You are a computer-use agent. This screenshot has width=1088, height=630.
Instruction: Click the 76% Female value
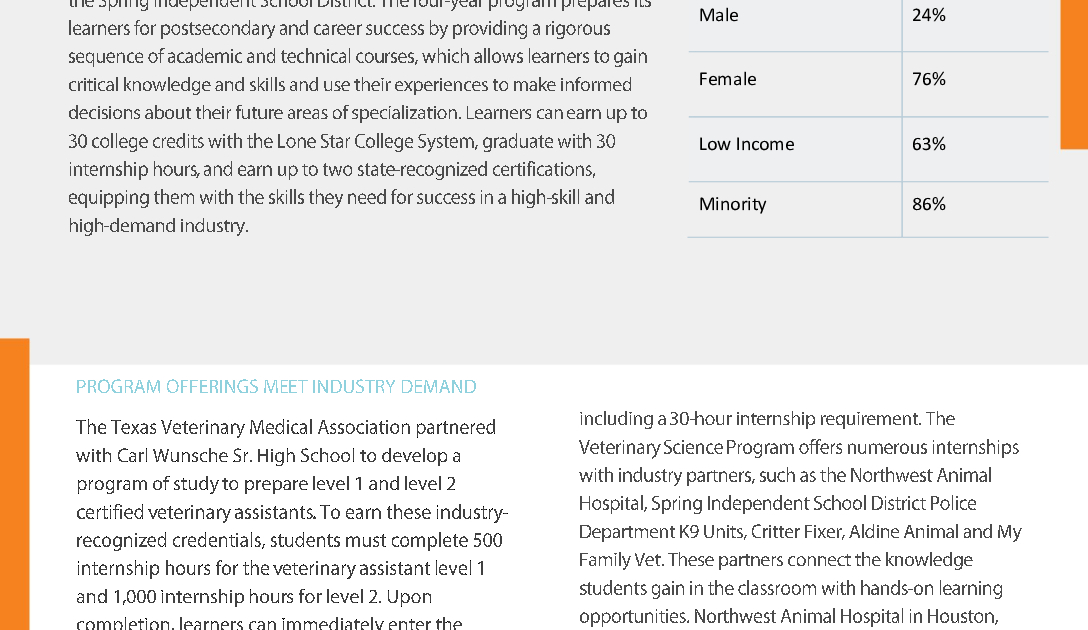[x=928, y=79]
